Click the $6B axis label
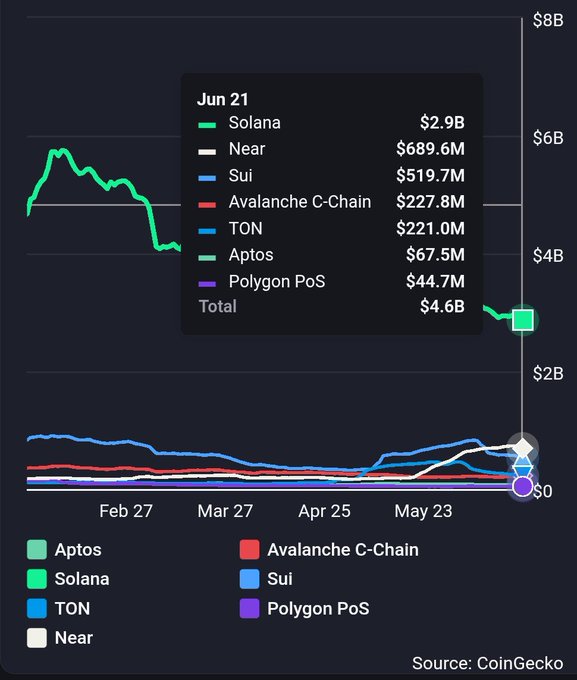Viewport: 577px width, 680px height. [x=548, y=138]
